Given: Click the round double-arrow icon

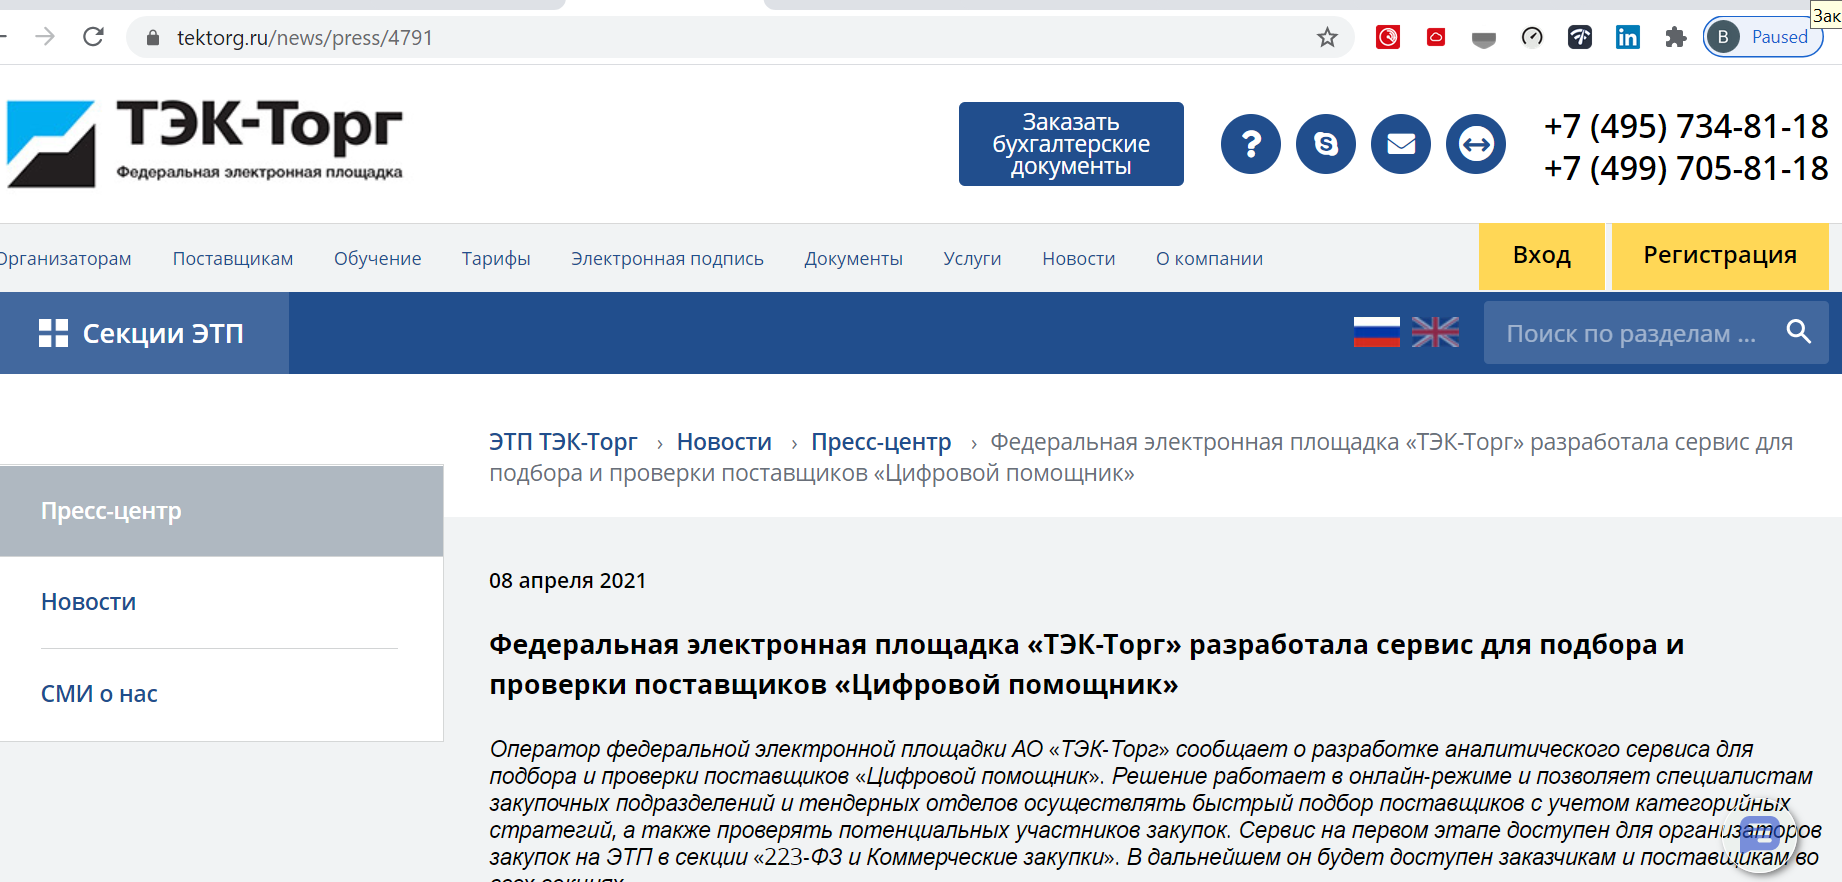Looking at the screenshot, I should click(x=1475, y=144).
